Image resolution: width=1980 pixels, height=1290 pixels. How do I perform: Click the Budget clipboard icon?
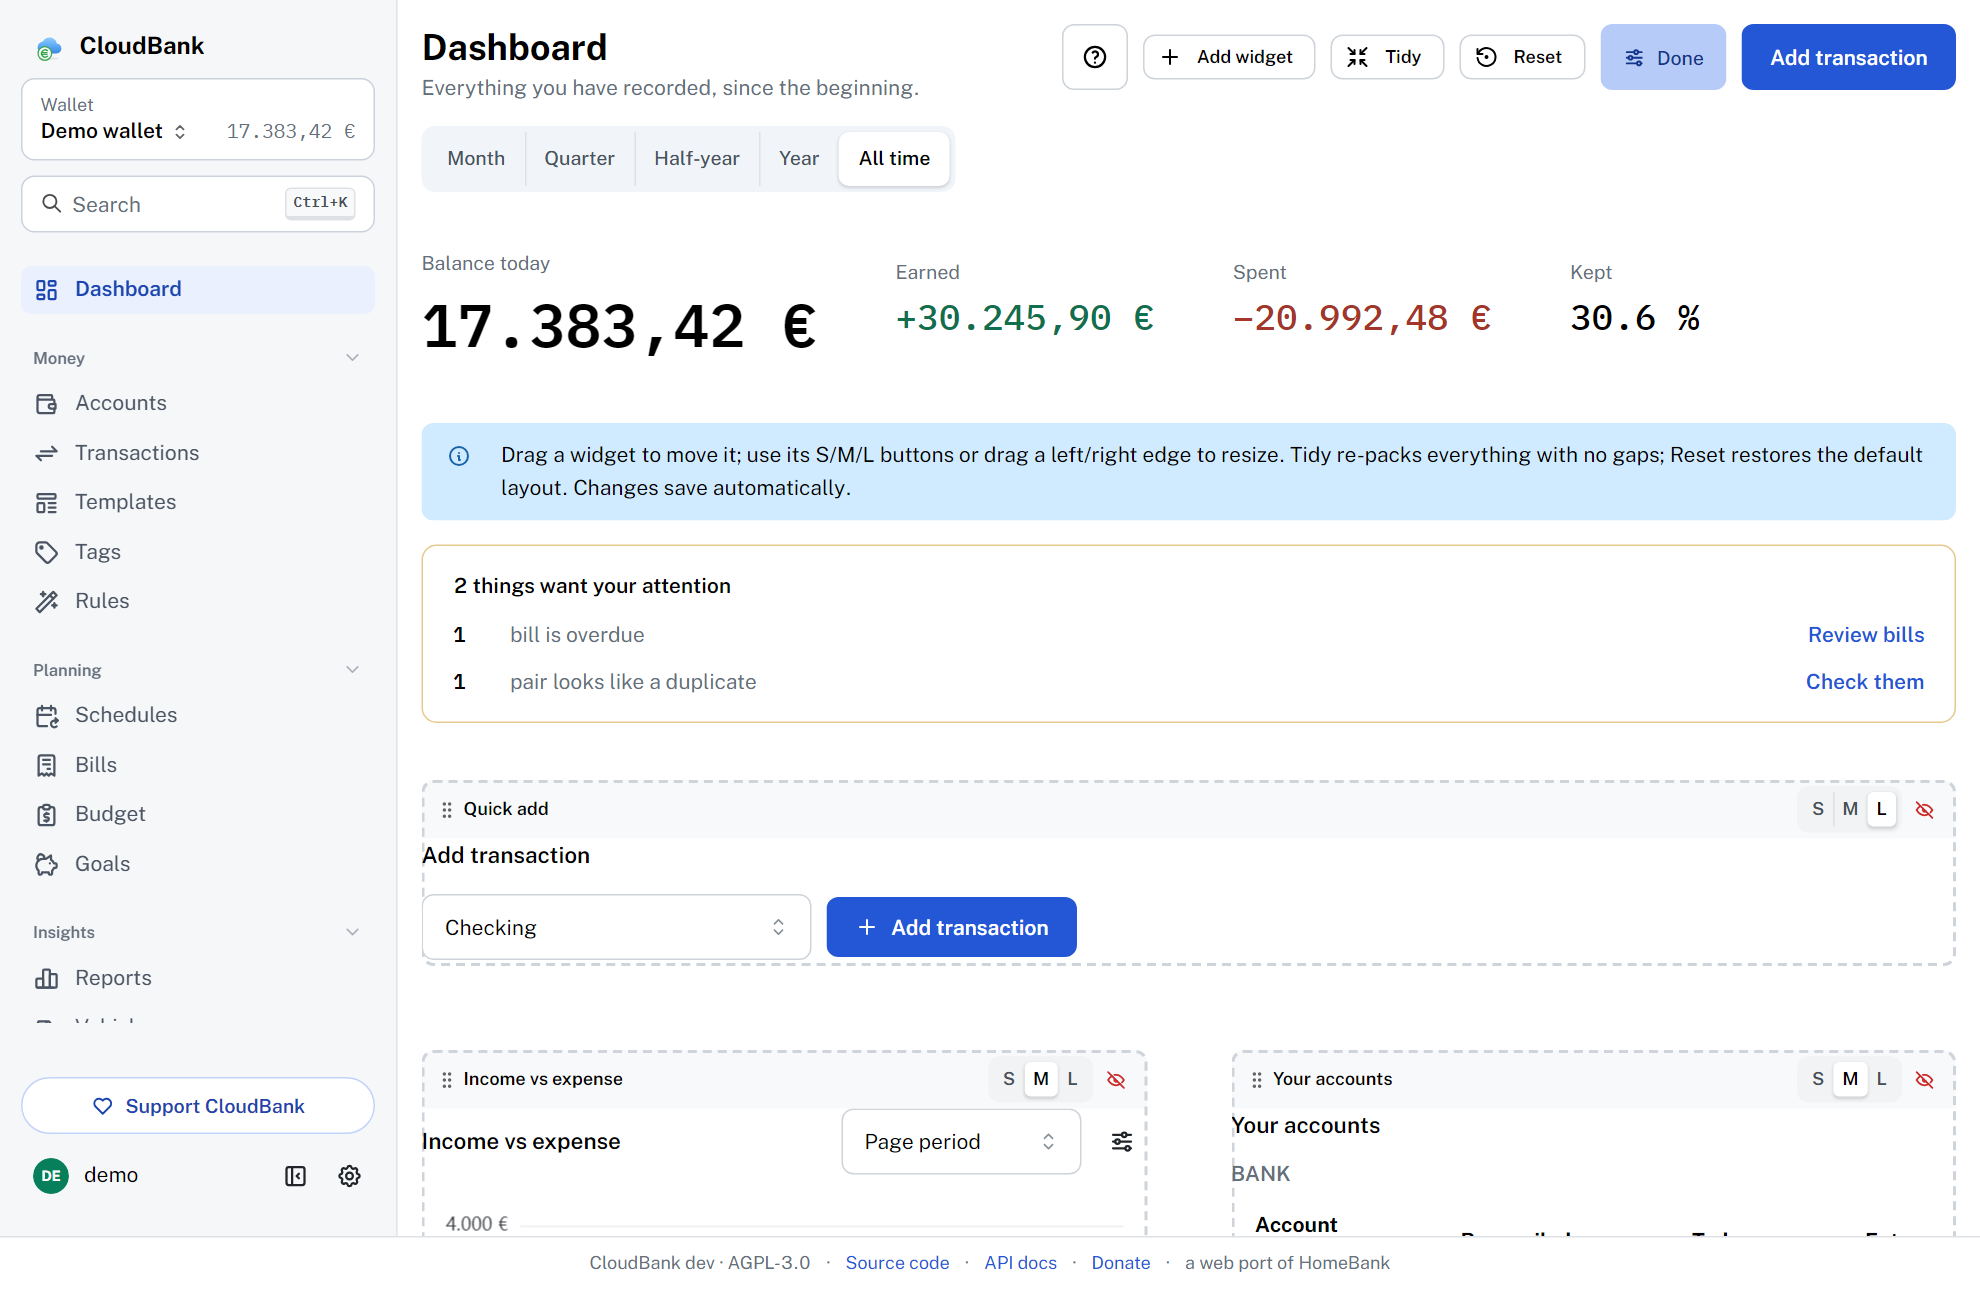(x=46, y=815)
